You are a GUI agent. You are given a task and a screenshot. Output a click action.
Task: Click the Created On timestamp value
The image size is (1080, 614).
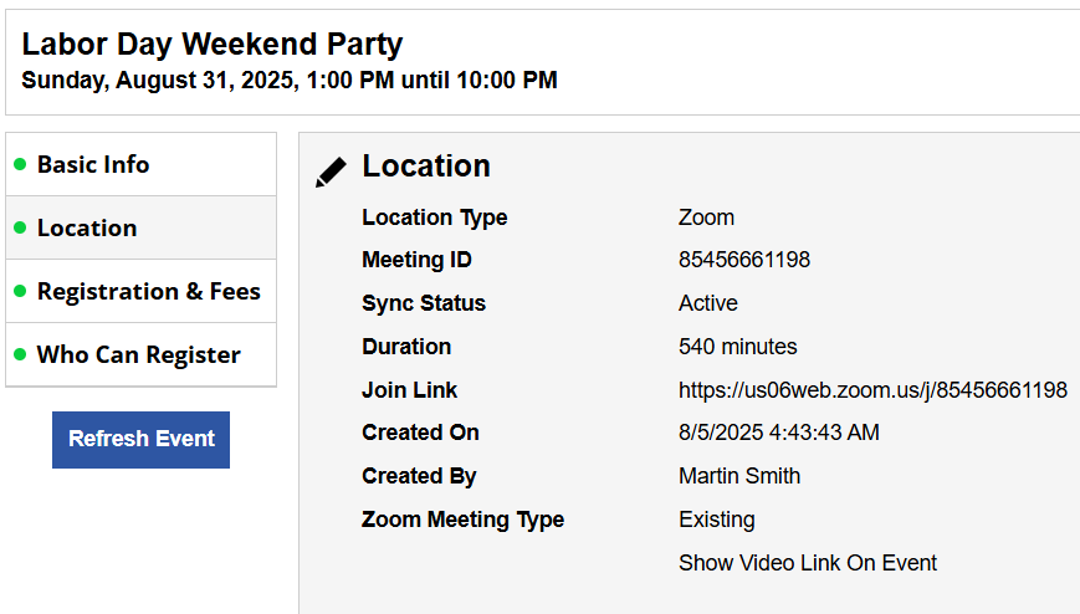click(x=779, y=433)
